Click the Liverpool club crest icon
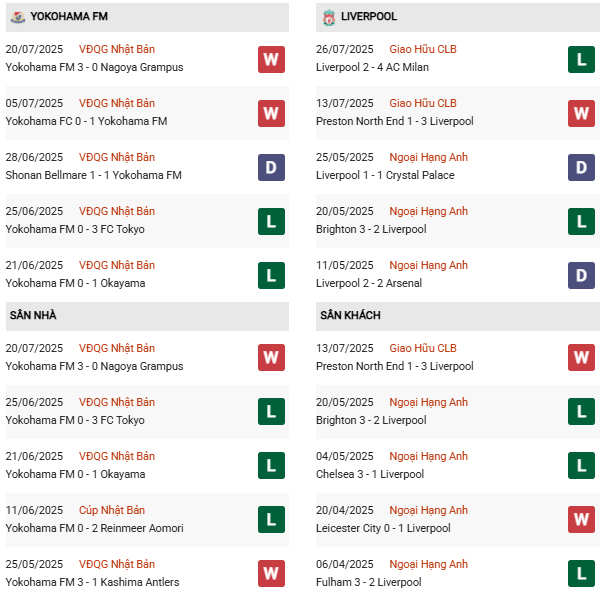Image resolution: width=600 pixels, height=594 pixels. click(328, 17)
